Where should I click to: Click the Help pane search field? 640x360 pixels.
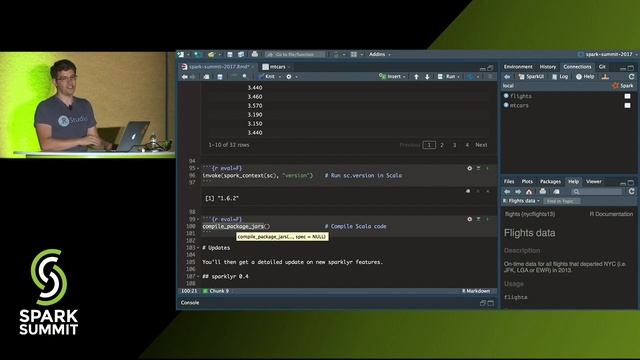coord(598,191)
